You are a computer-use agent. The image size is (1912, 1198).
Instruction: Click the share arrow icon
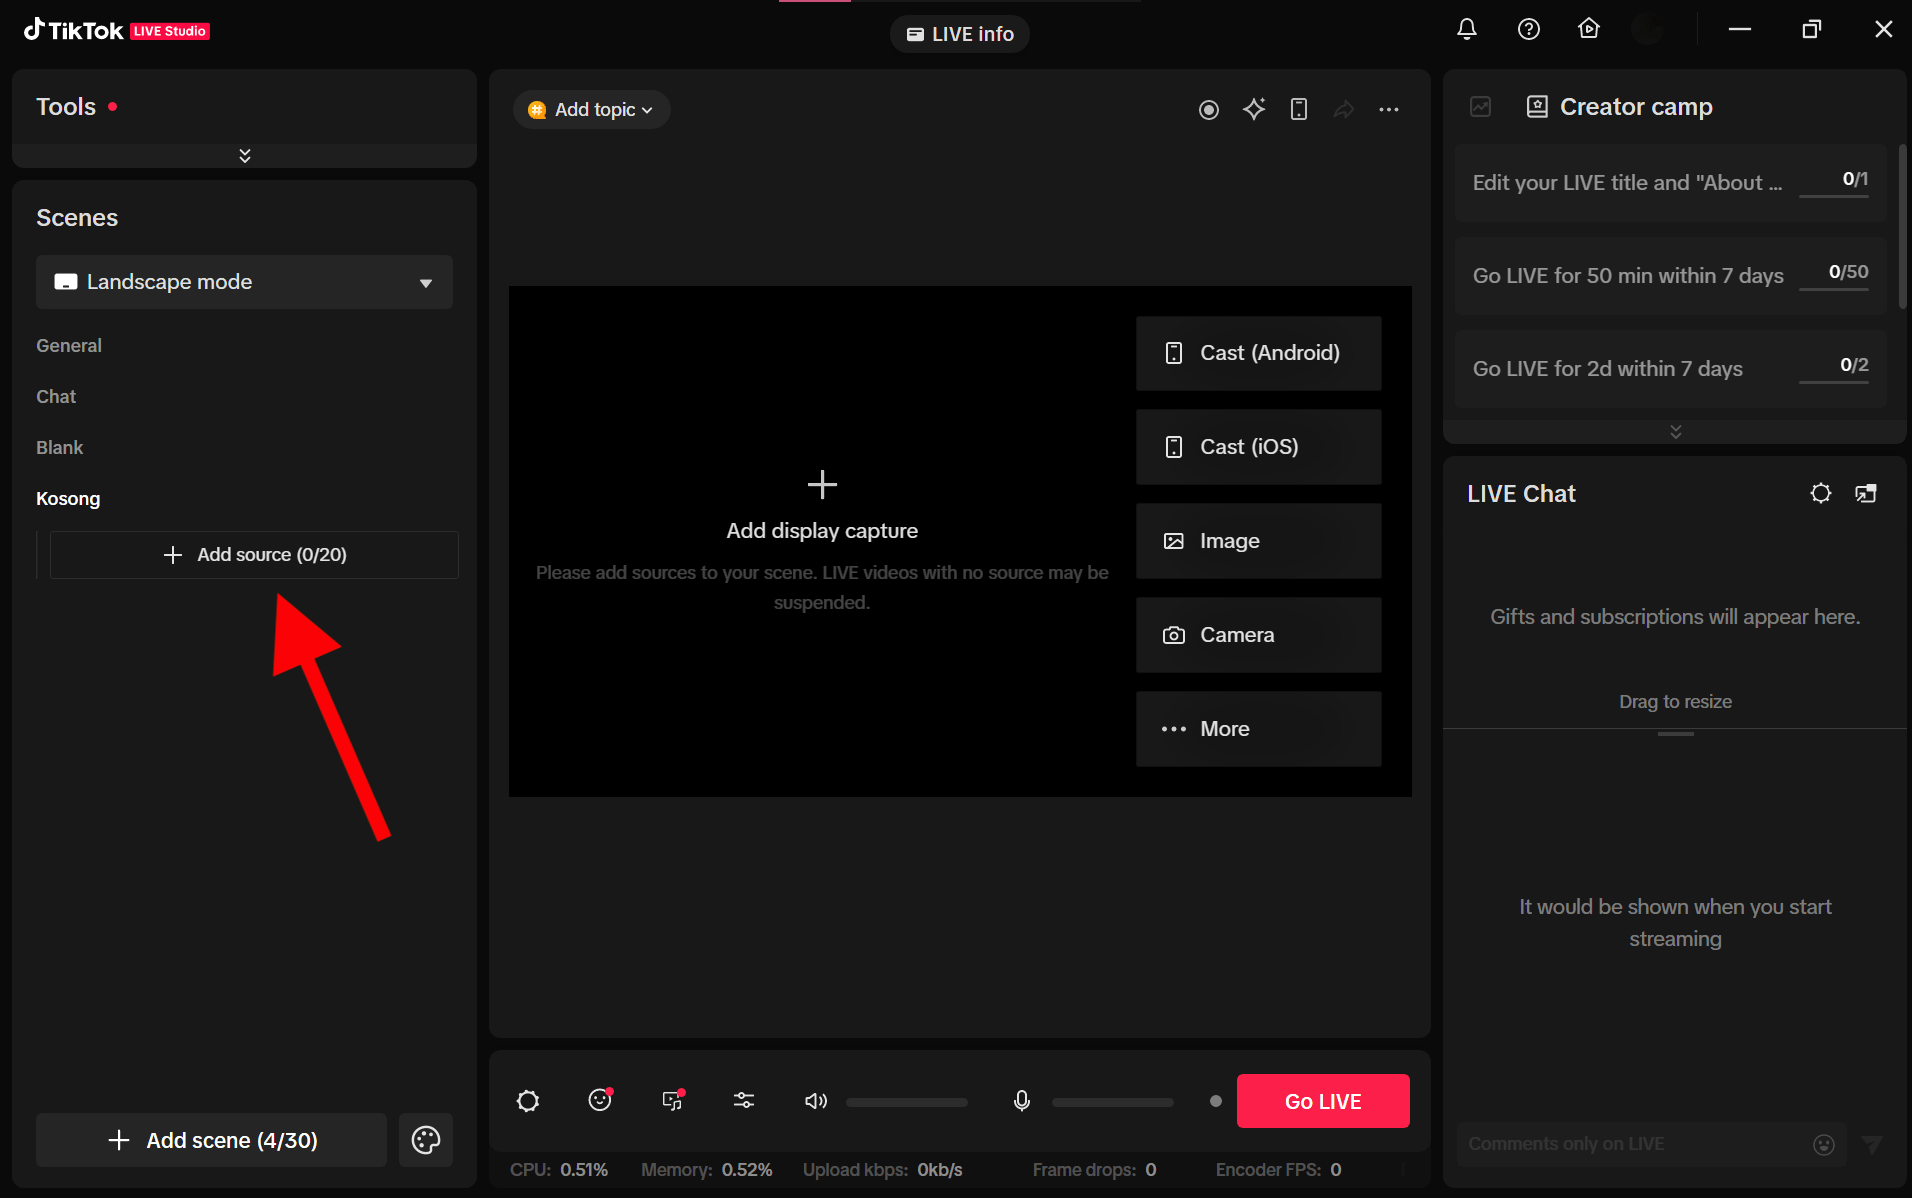(x=1344, y=109)
